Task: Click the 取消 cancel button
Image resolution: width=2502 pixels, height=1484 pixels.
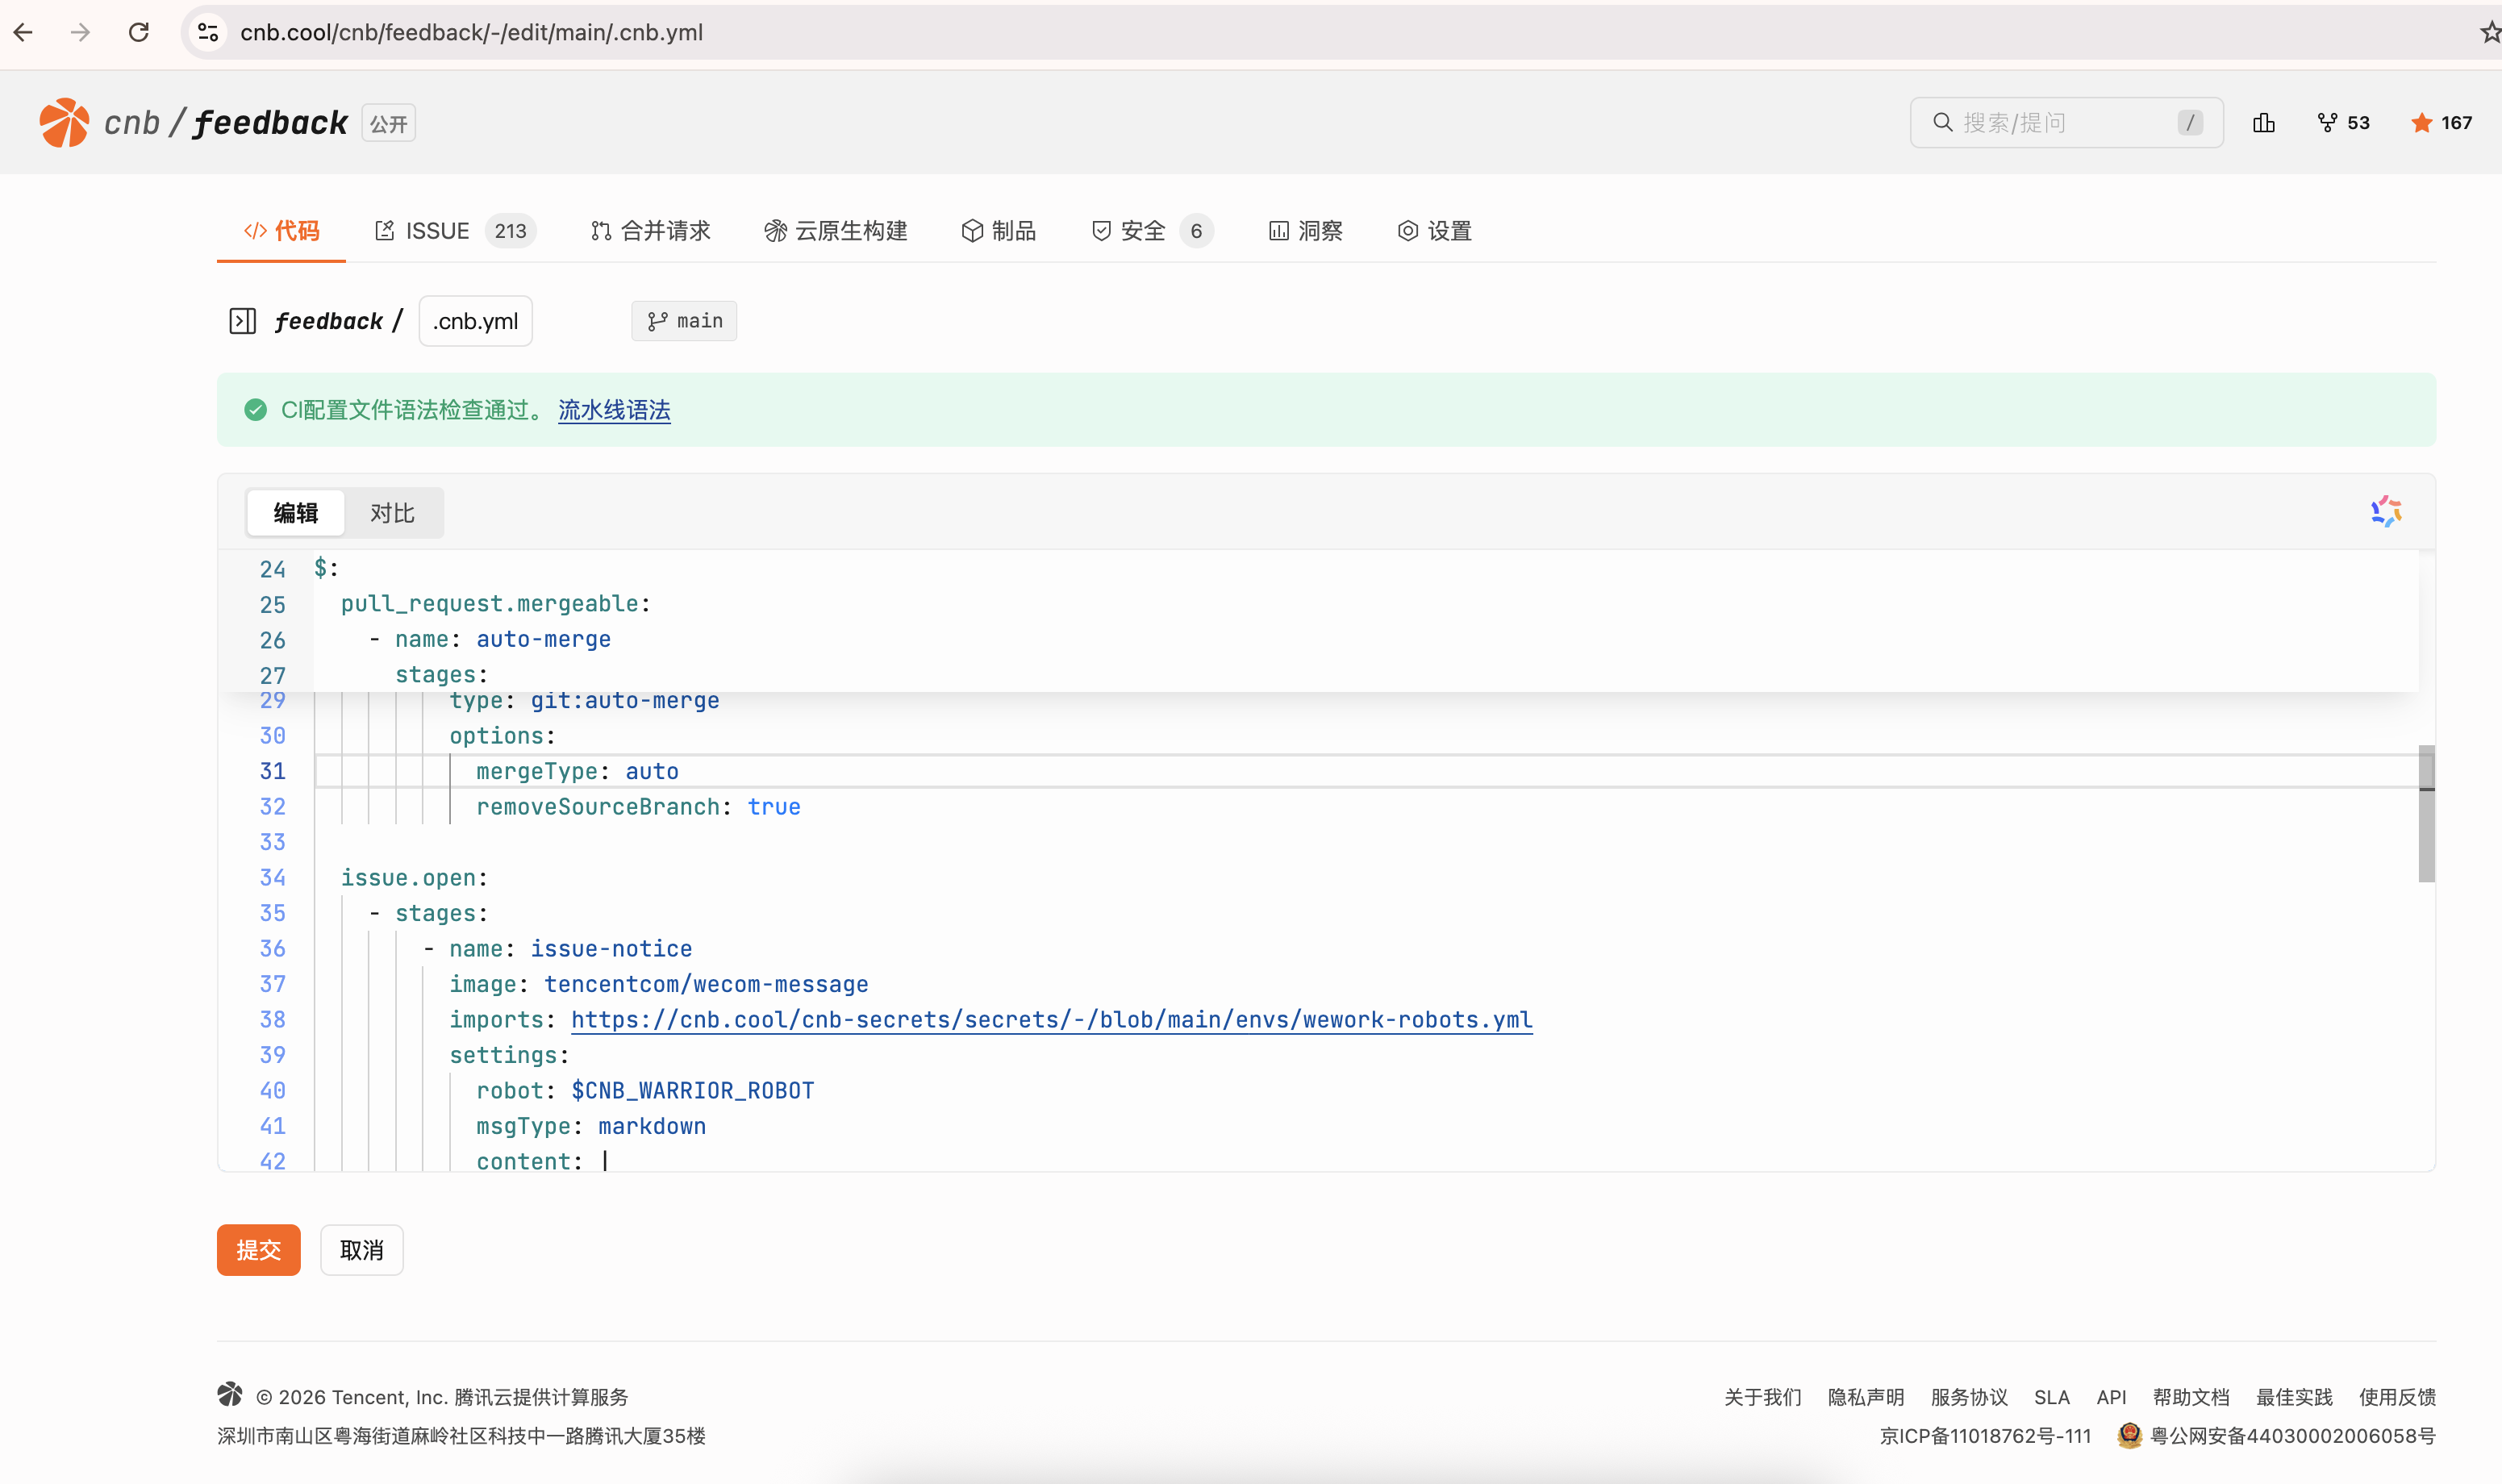Action: pyautogui.click(x=361, y=1249)
